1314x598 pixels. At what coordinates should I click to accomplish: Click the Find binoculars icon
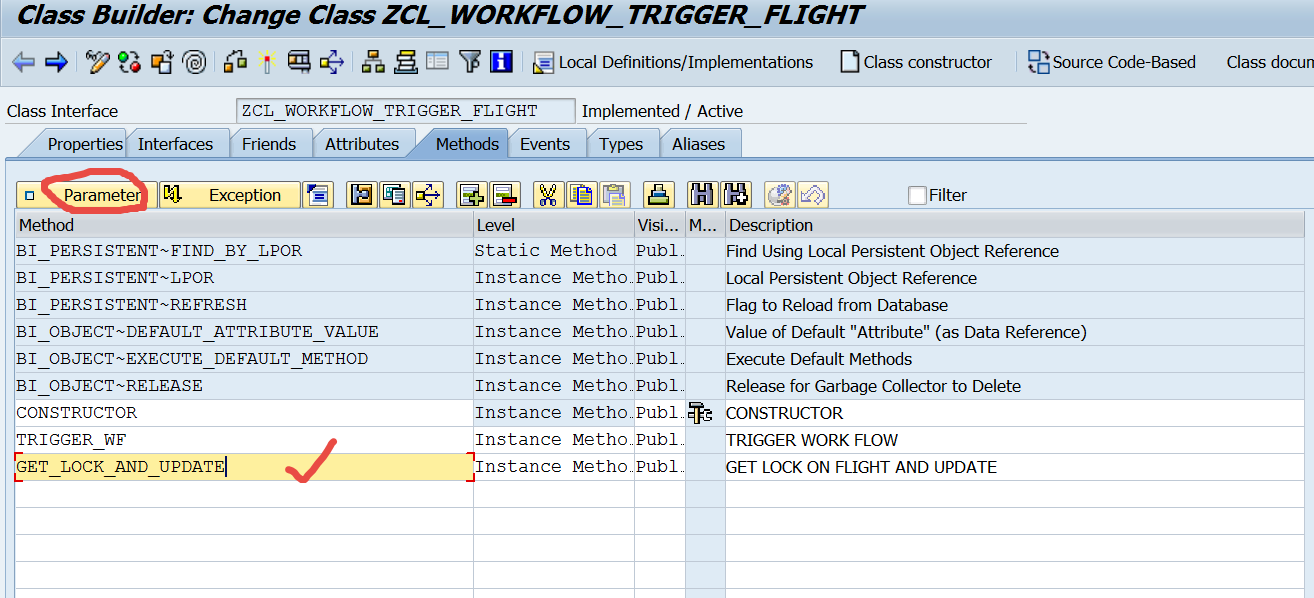pyautogui.click(x=702, y=195)
